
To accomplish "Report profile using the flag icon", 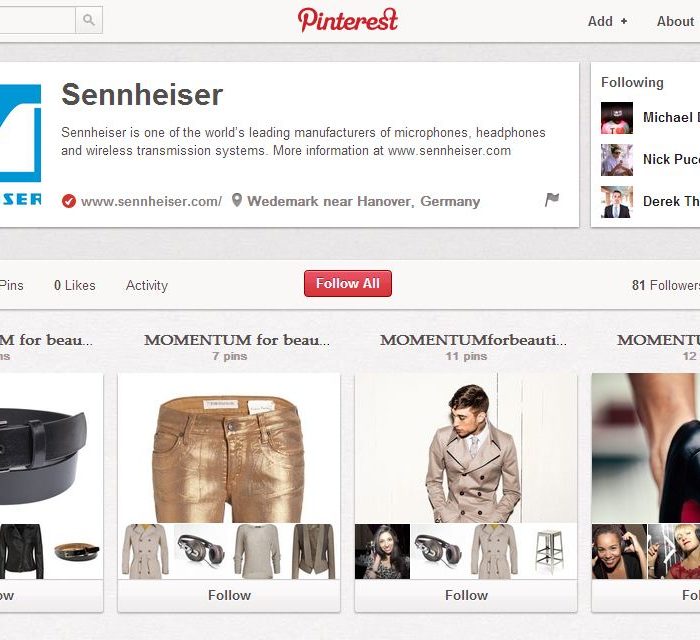I will tap(552, 199).
